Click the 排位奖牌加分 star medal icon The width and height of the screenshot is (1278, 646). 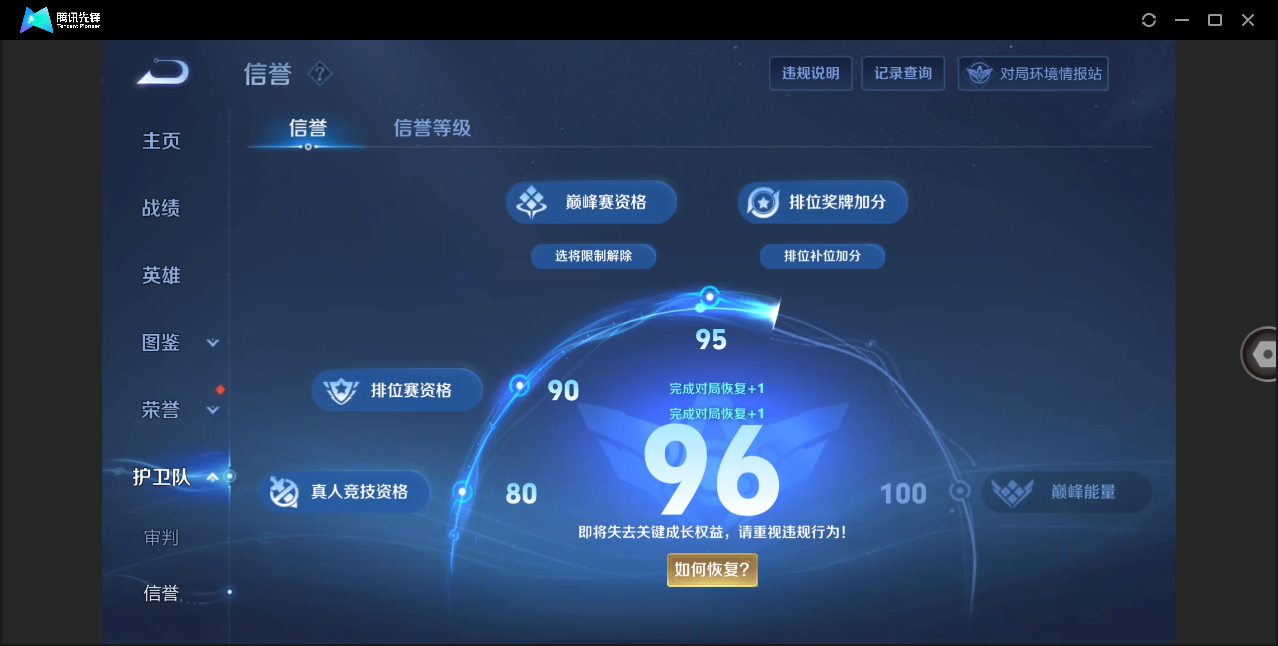click(x=763, y=202)
